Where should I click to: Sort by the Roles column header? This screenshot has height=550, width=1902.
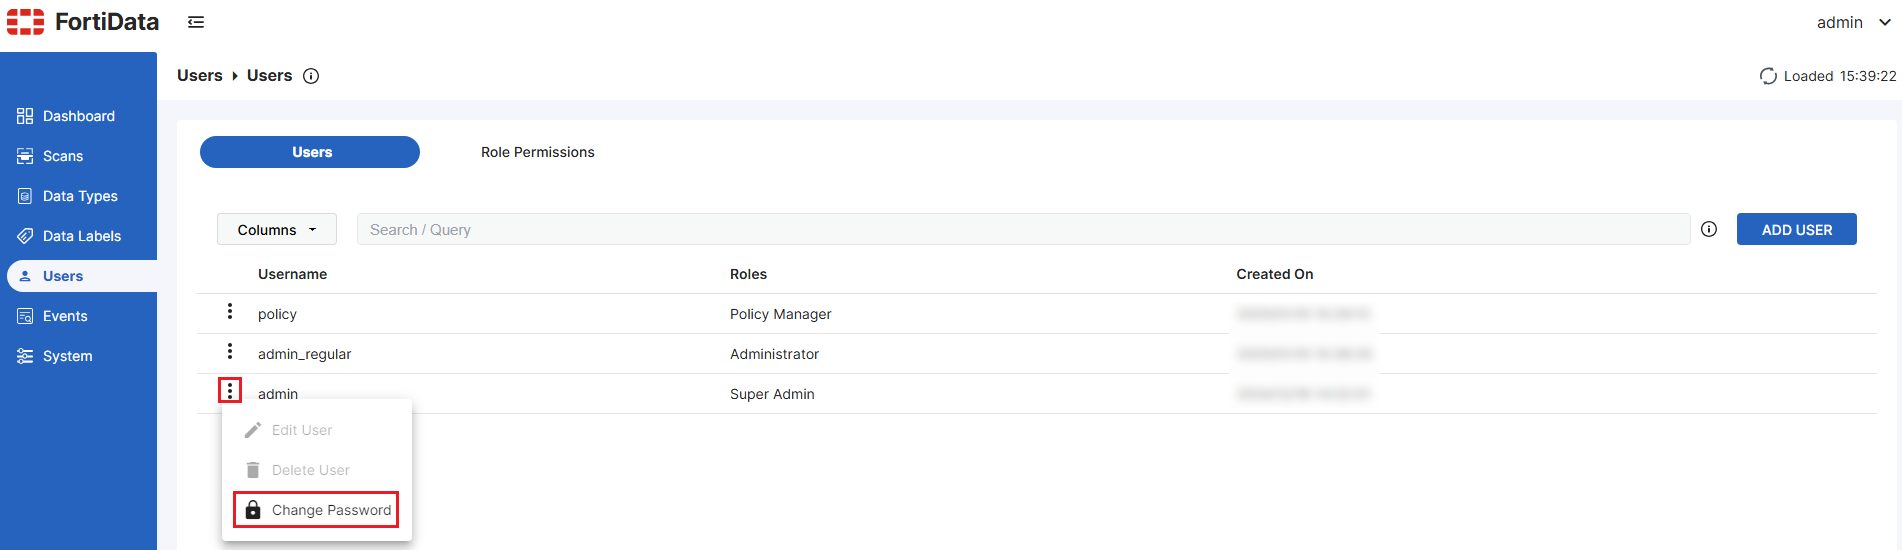748,274
